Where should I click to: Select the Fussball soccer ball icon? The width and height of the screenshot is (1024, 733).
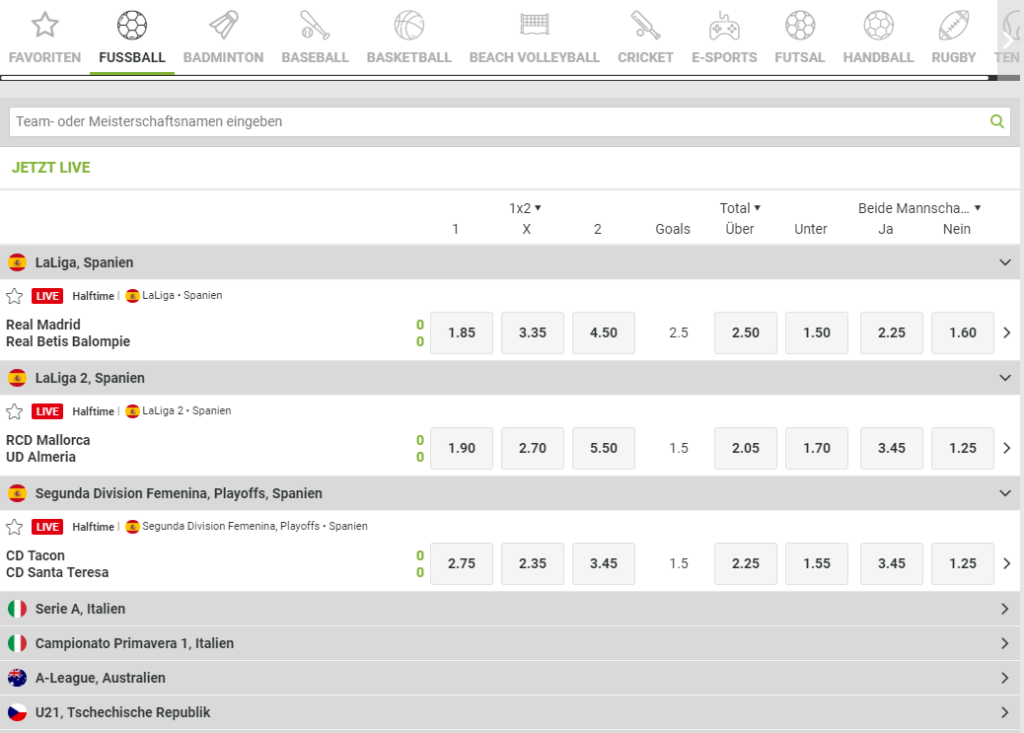point(132,25)
